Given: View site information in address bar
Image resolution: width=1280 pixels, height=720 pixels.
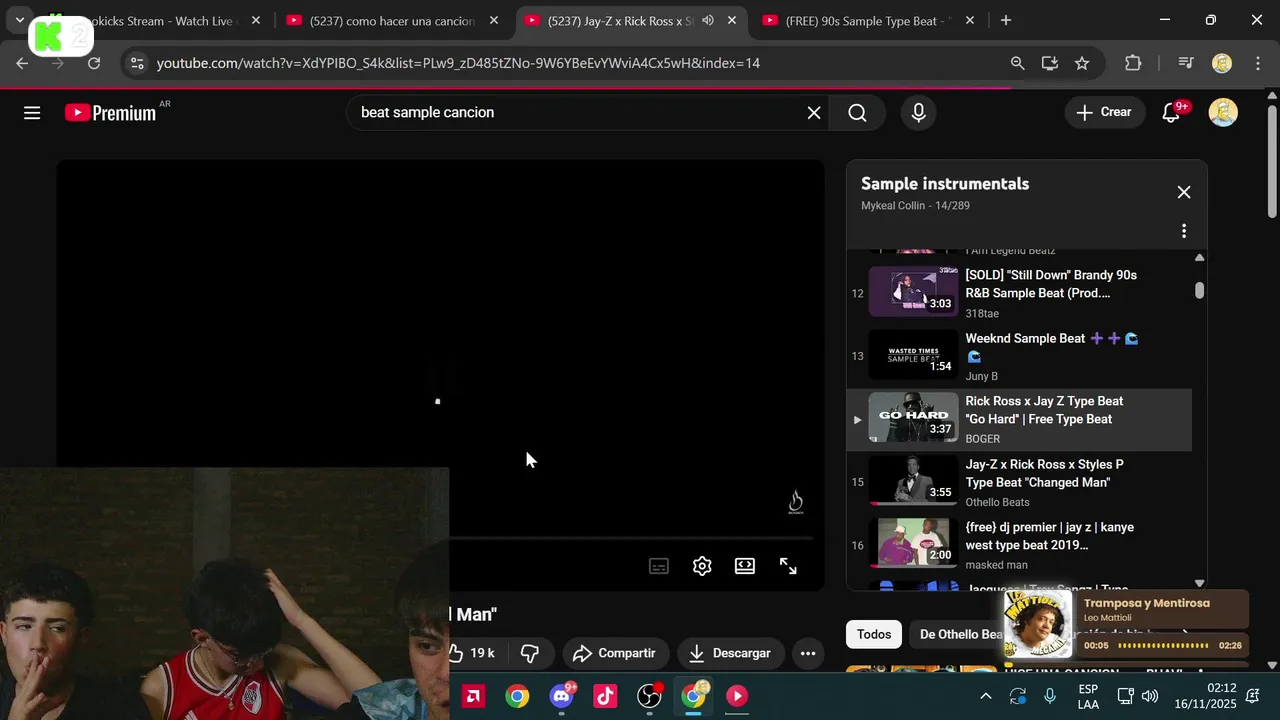Looking at the screenshot, I should click(x=137, y=63).
